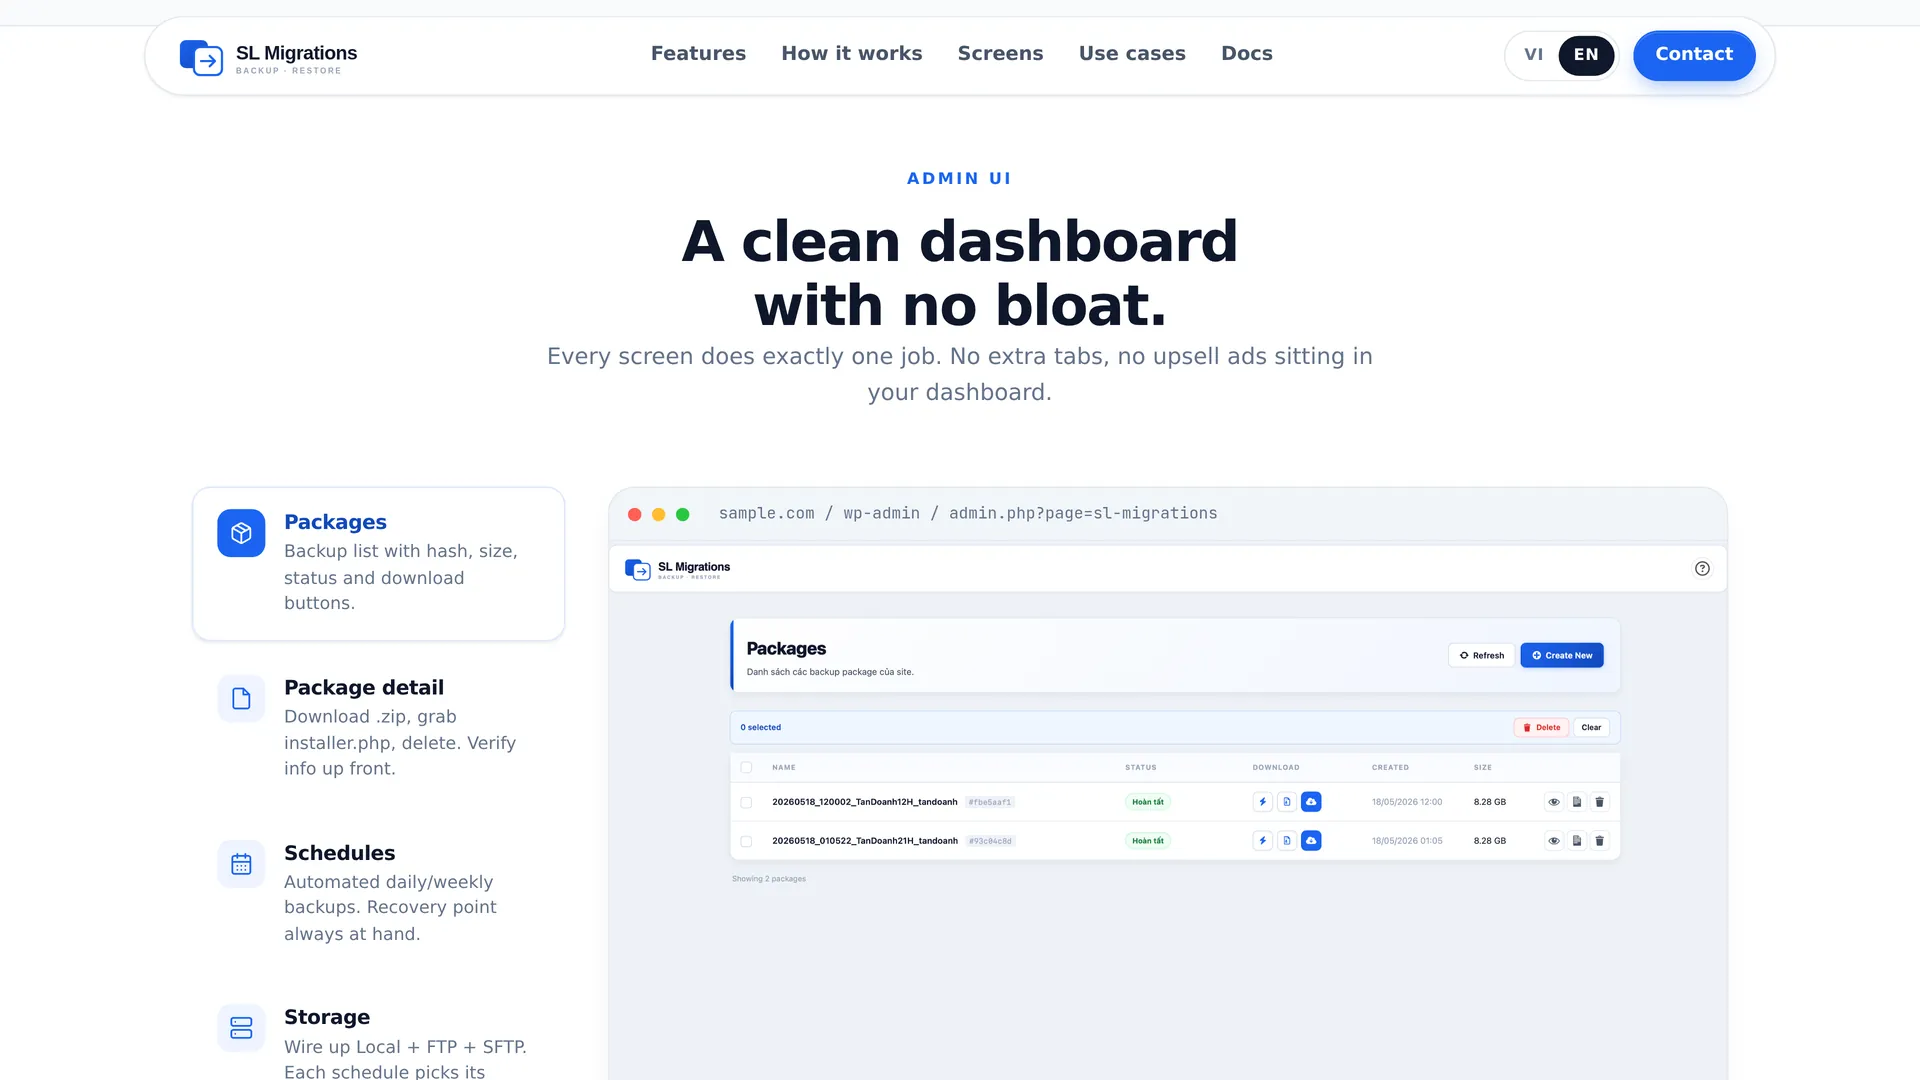
Task: Click the Clear selection button
Action: click(x=1591, y=728)
